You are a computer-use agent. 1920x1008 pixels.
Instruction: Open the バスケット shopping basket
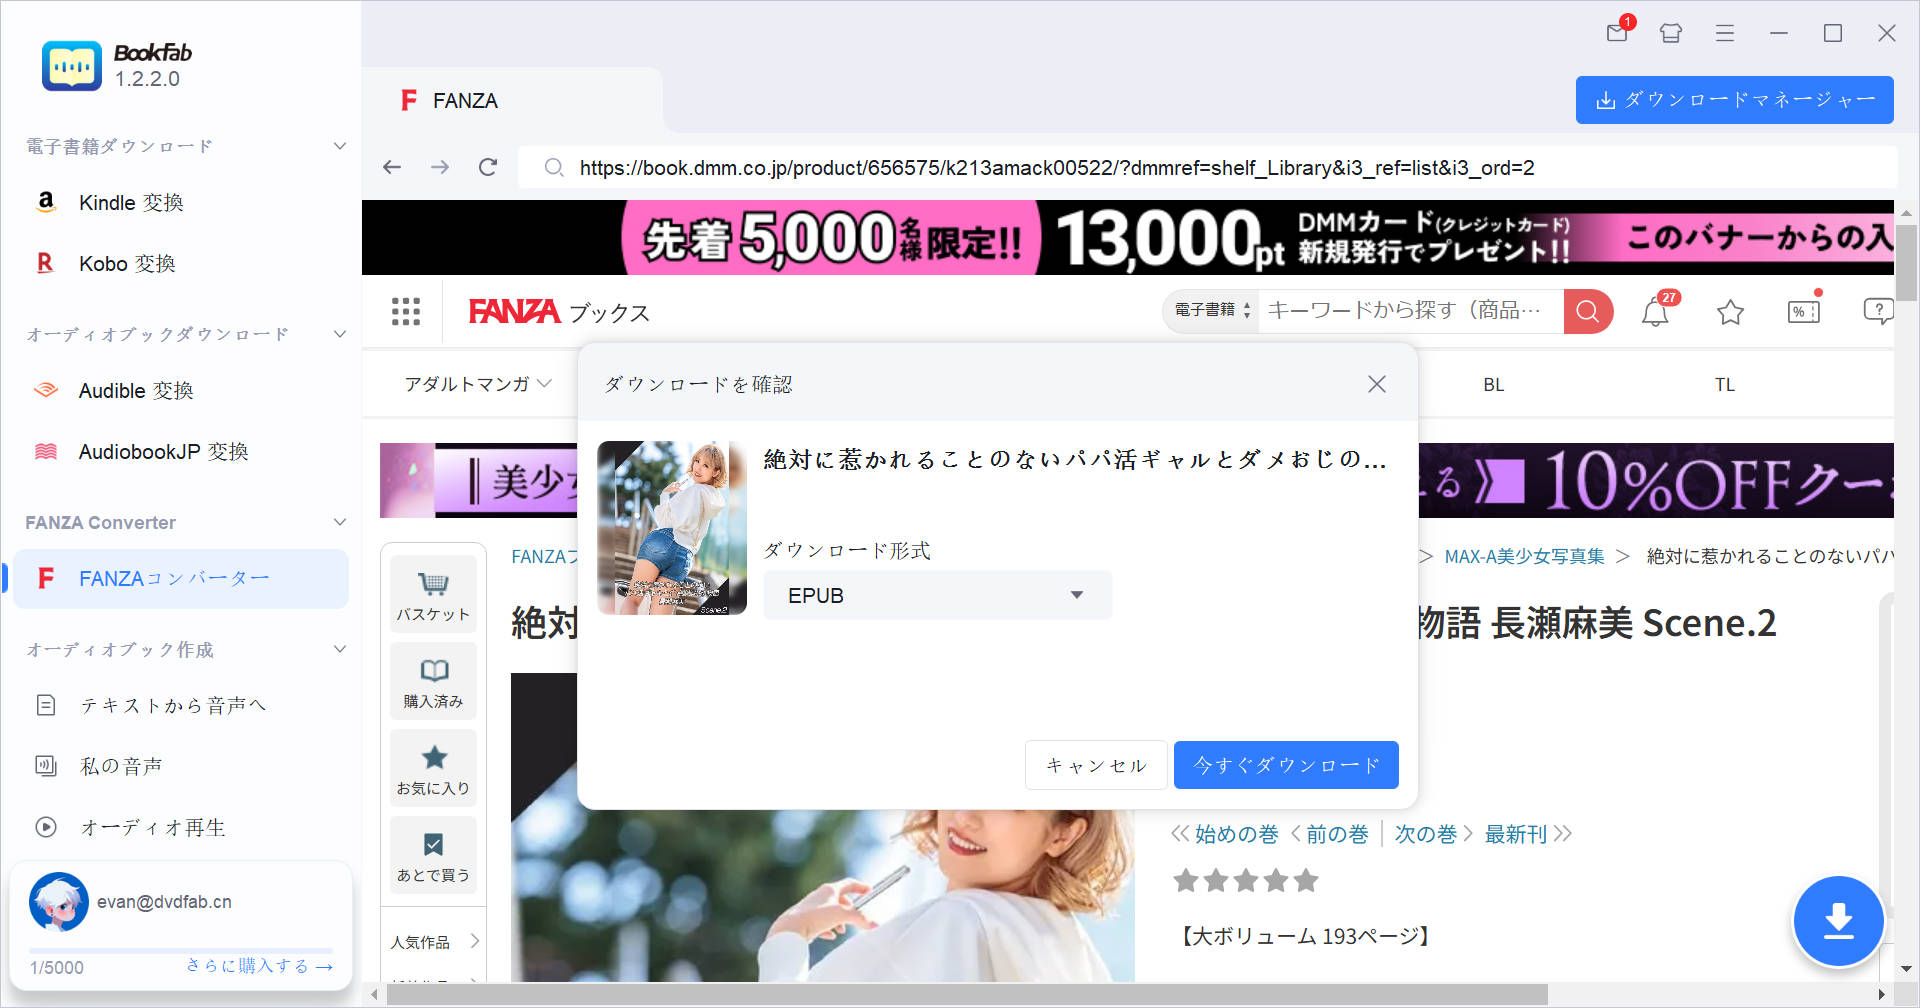[x=433, y=592]
